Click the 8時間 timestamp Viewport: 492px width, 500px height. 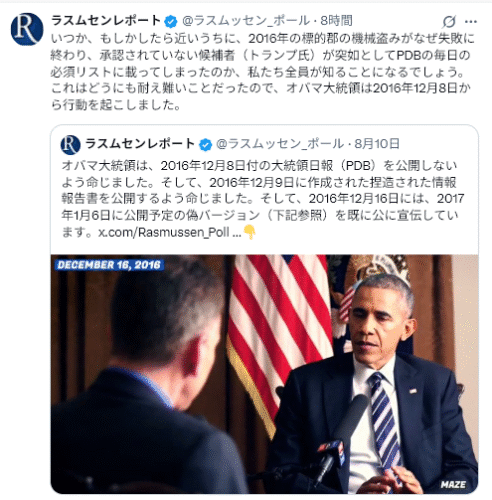[x=336, y=21]
